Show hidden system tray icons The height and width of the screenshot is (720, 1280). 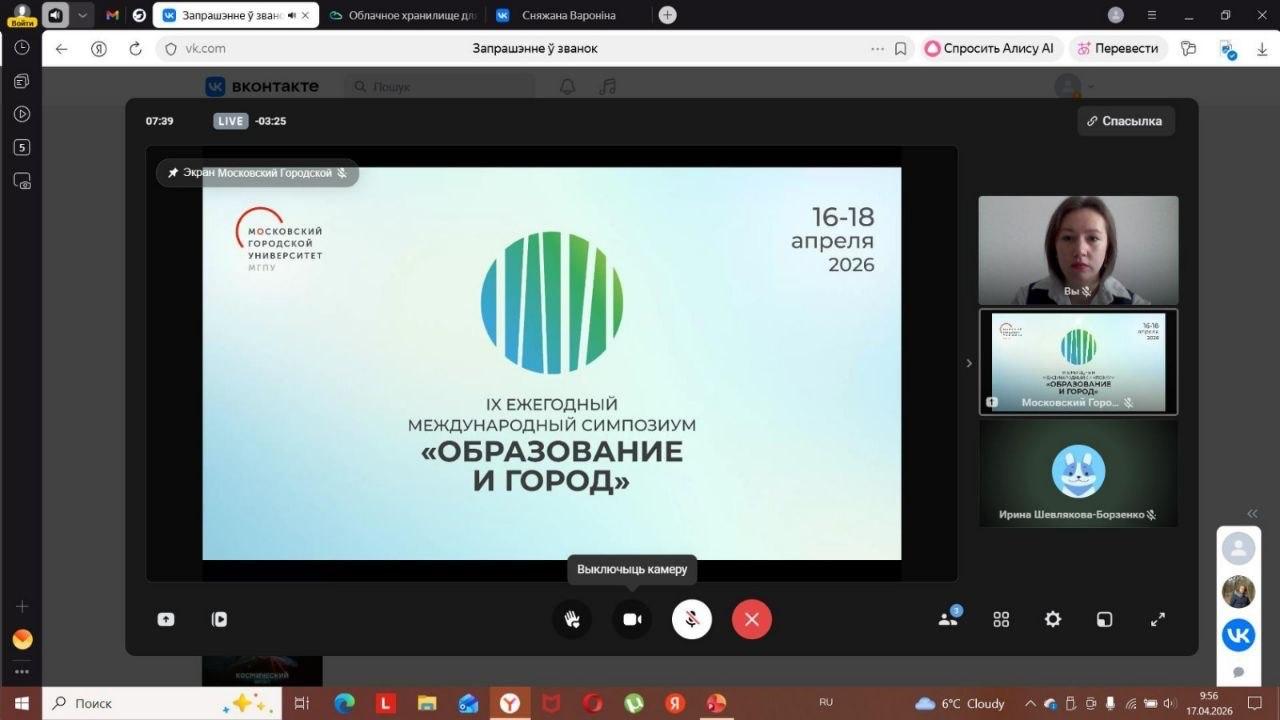(x=1030, y=703)
